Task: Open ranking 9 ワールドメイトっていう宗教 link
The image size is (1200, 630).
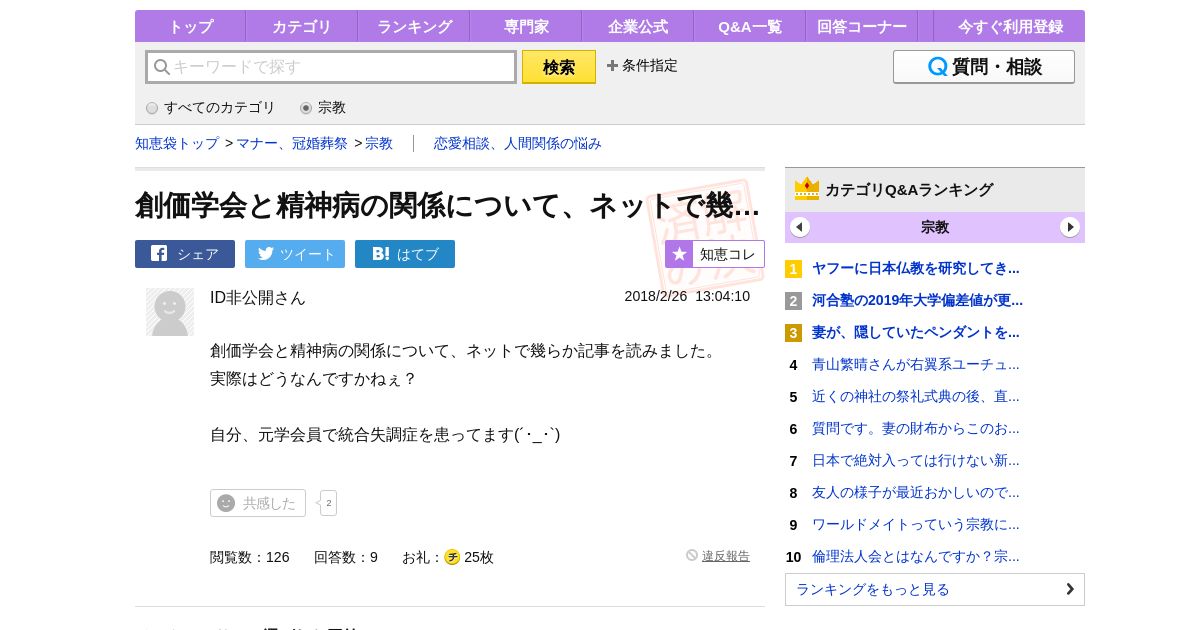Action: pyautogui.click(x=916, y=524)
